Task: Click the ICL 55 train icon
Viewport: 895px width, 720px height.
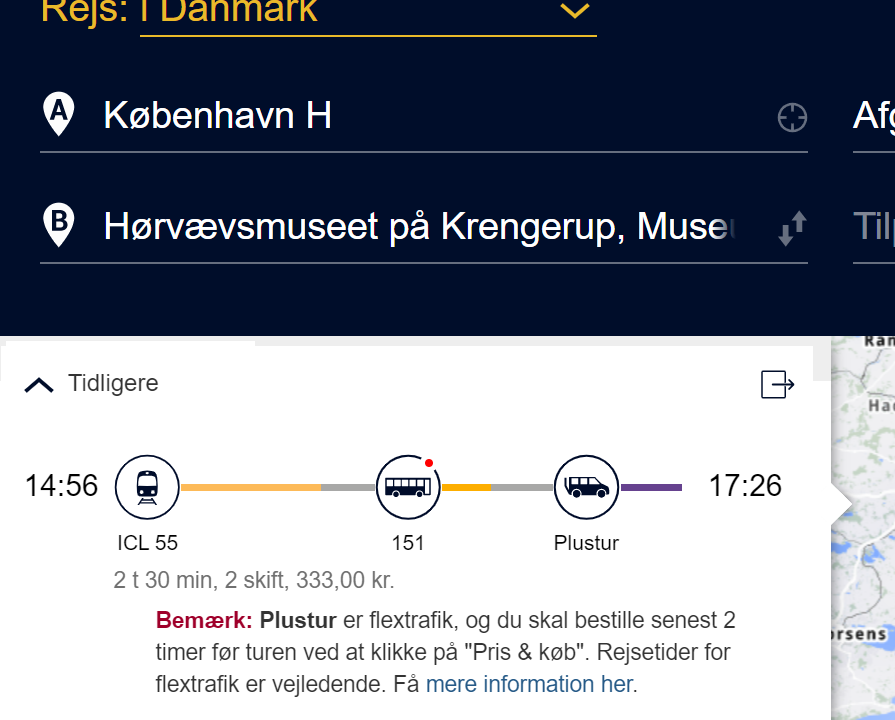Action: [147, 487]
